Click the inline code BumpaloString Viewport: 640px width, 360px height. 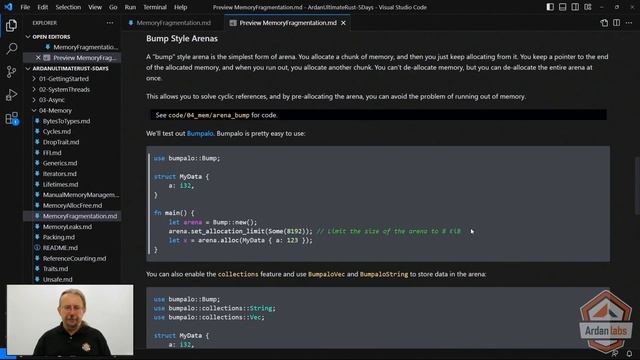click(384, 274)
